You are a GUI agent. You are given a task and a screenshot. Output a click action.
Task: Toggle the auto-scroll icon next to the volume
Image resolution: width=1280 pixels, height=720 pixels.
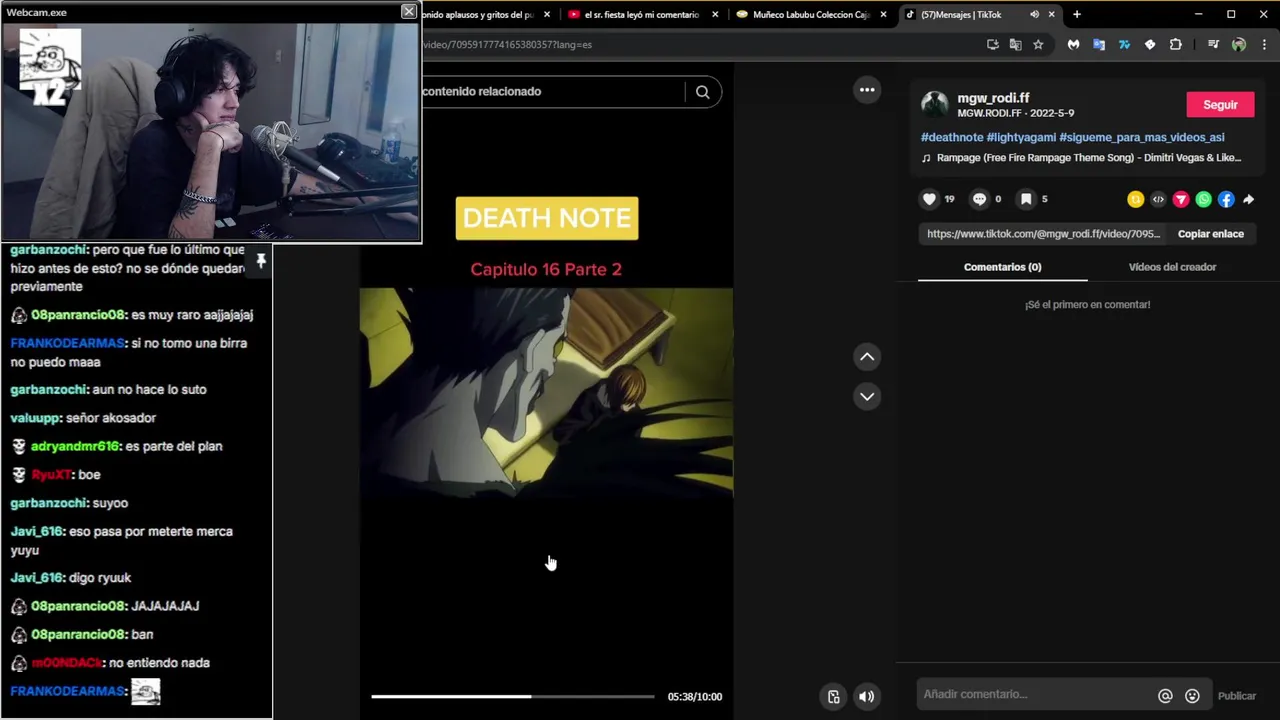[x=834, y=697]
